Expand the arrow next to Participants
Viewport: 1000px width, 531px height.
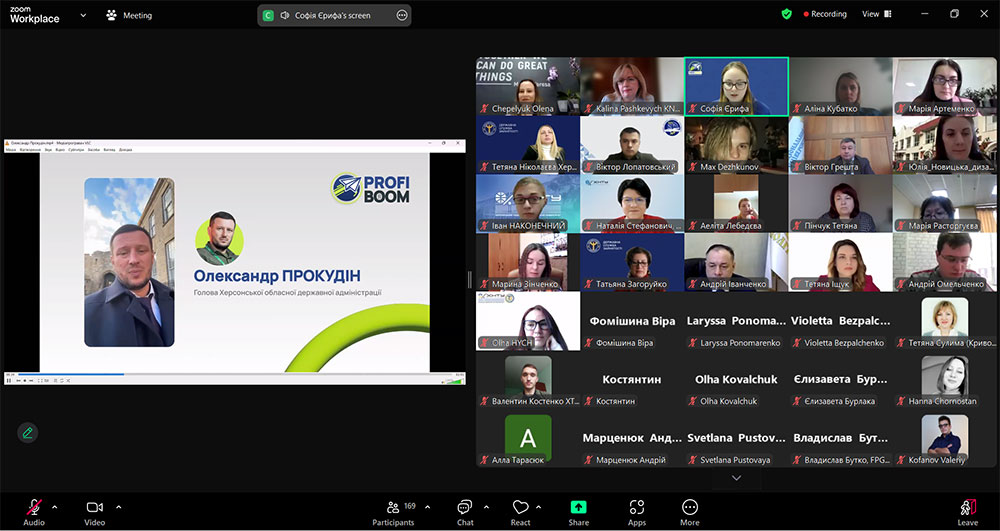[427, 507]
